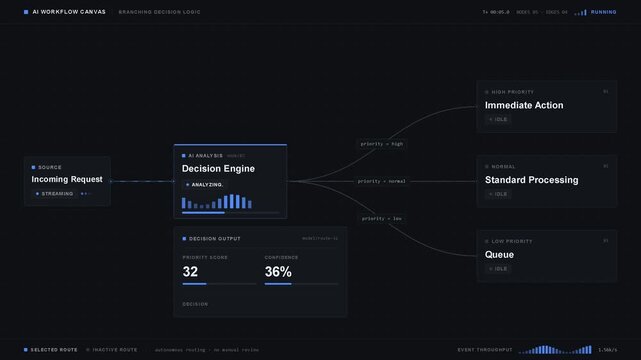This screenshot has width=641, height=360.
Task: Click the activity bar chart in Decision Engine
Action: 217,201
